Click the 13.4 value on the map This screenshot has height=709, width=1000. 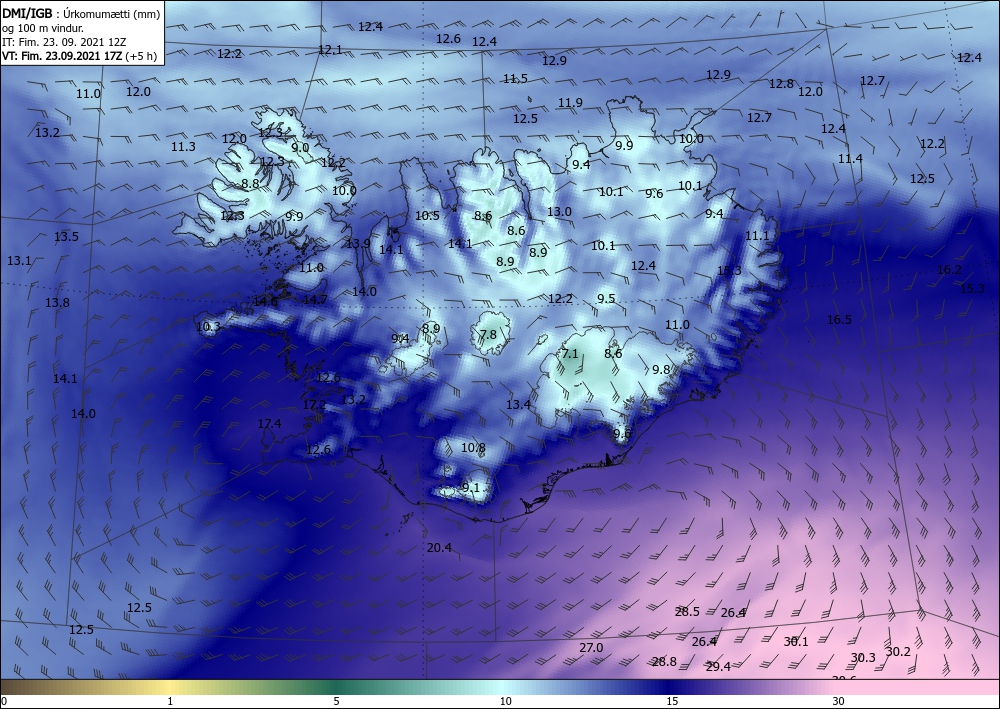tap(518, 404)
